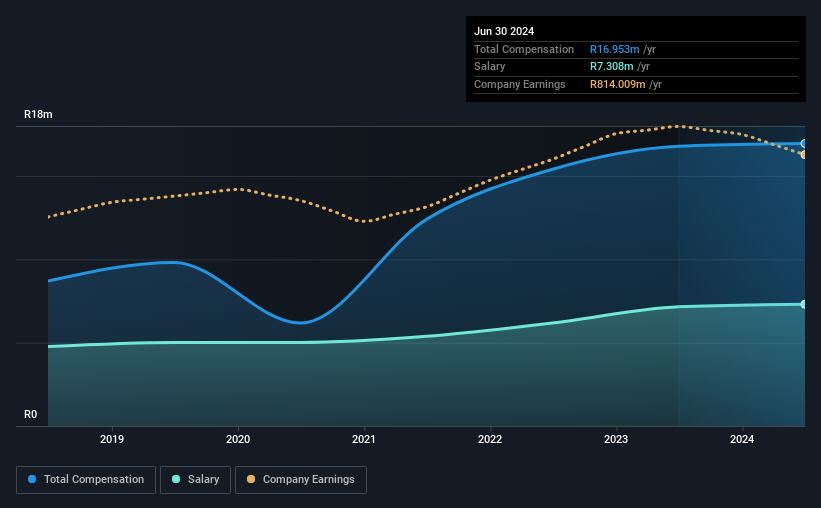Click the 2019 x-axis label

coord(112,439)
